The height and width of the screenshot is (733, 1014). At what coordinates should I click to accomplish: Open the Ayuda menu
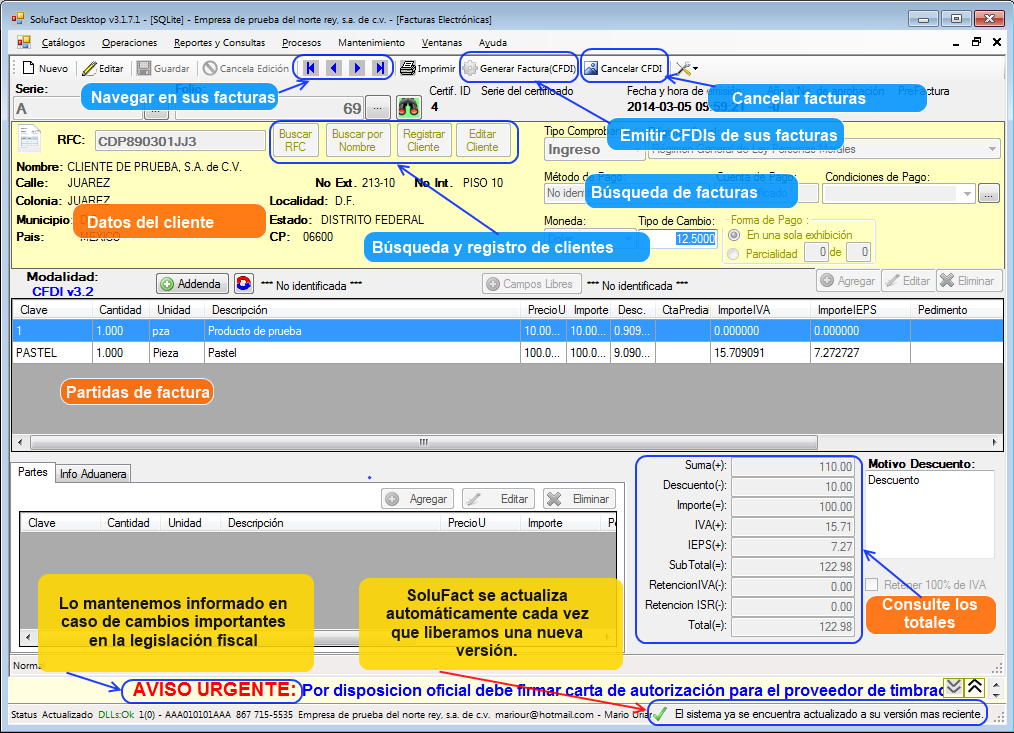coord(493,43)
